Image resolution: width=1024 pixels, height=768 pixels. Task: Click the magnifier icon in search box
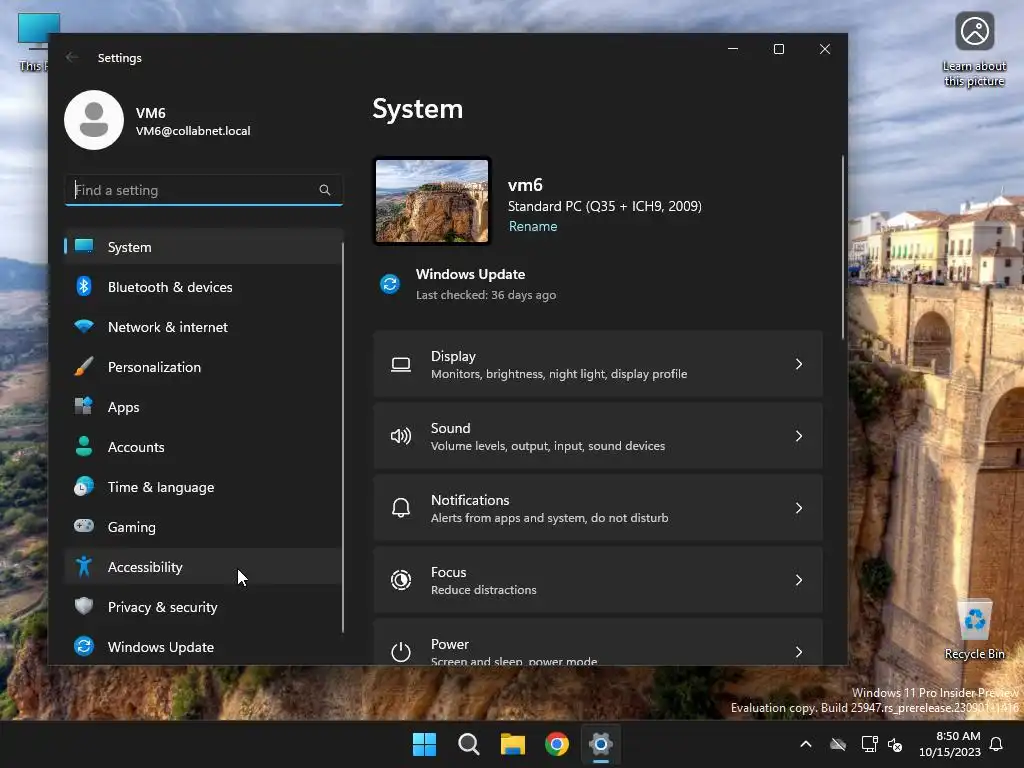click(x=325, y=190)
